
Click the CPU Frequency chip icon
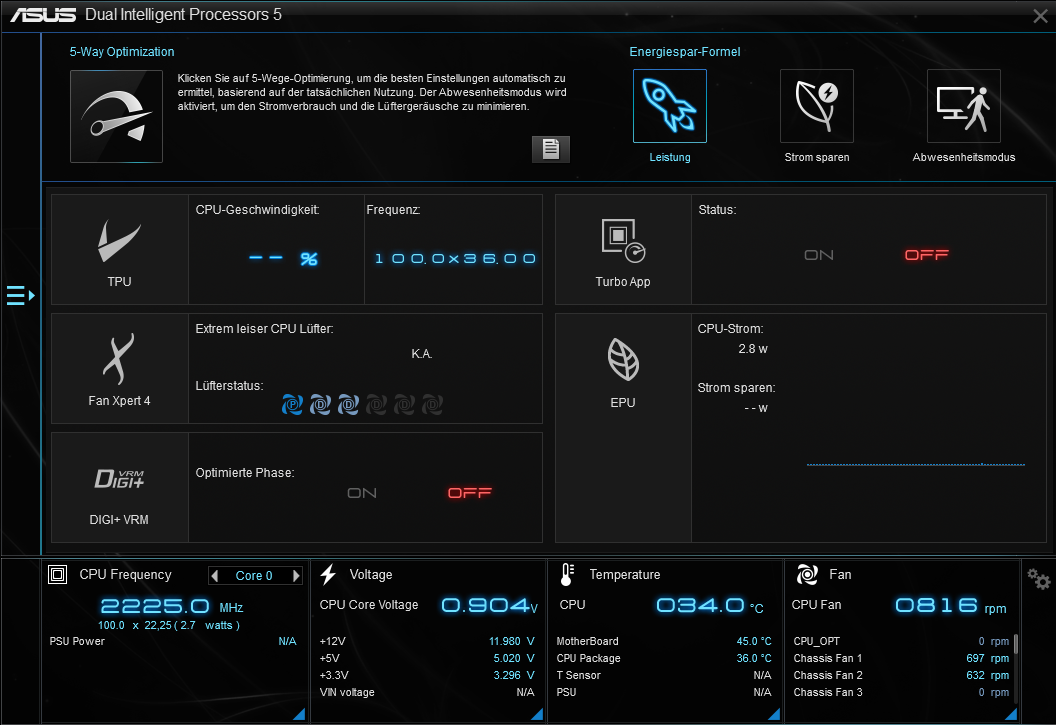point(58,574)
